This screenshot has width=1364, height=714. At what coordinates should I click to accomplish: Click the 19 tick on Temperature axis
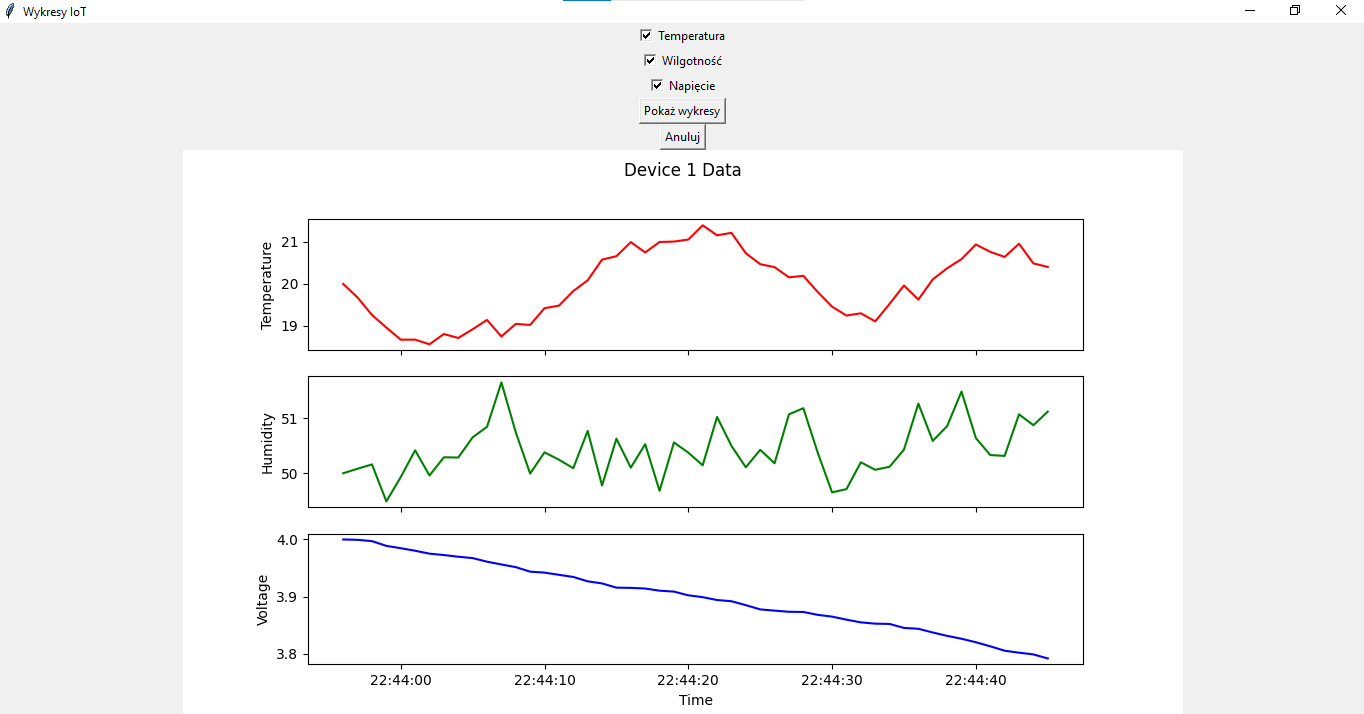pyautogui.click(x=290, y=327)
